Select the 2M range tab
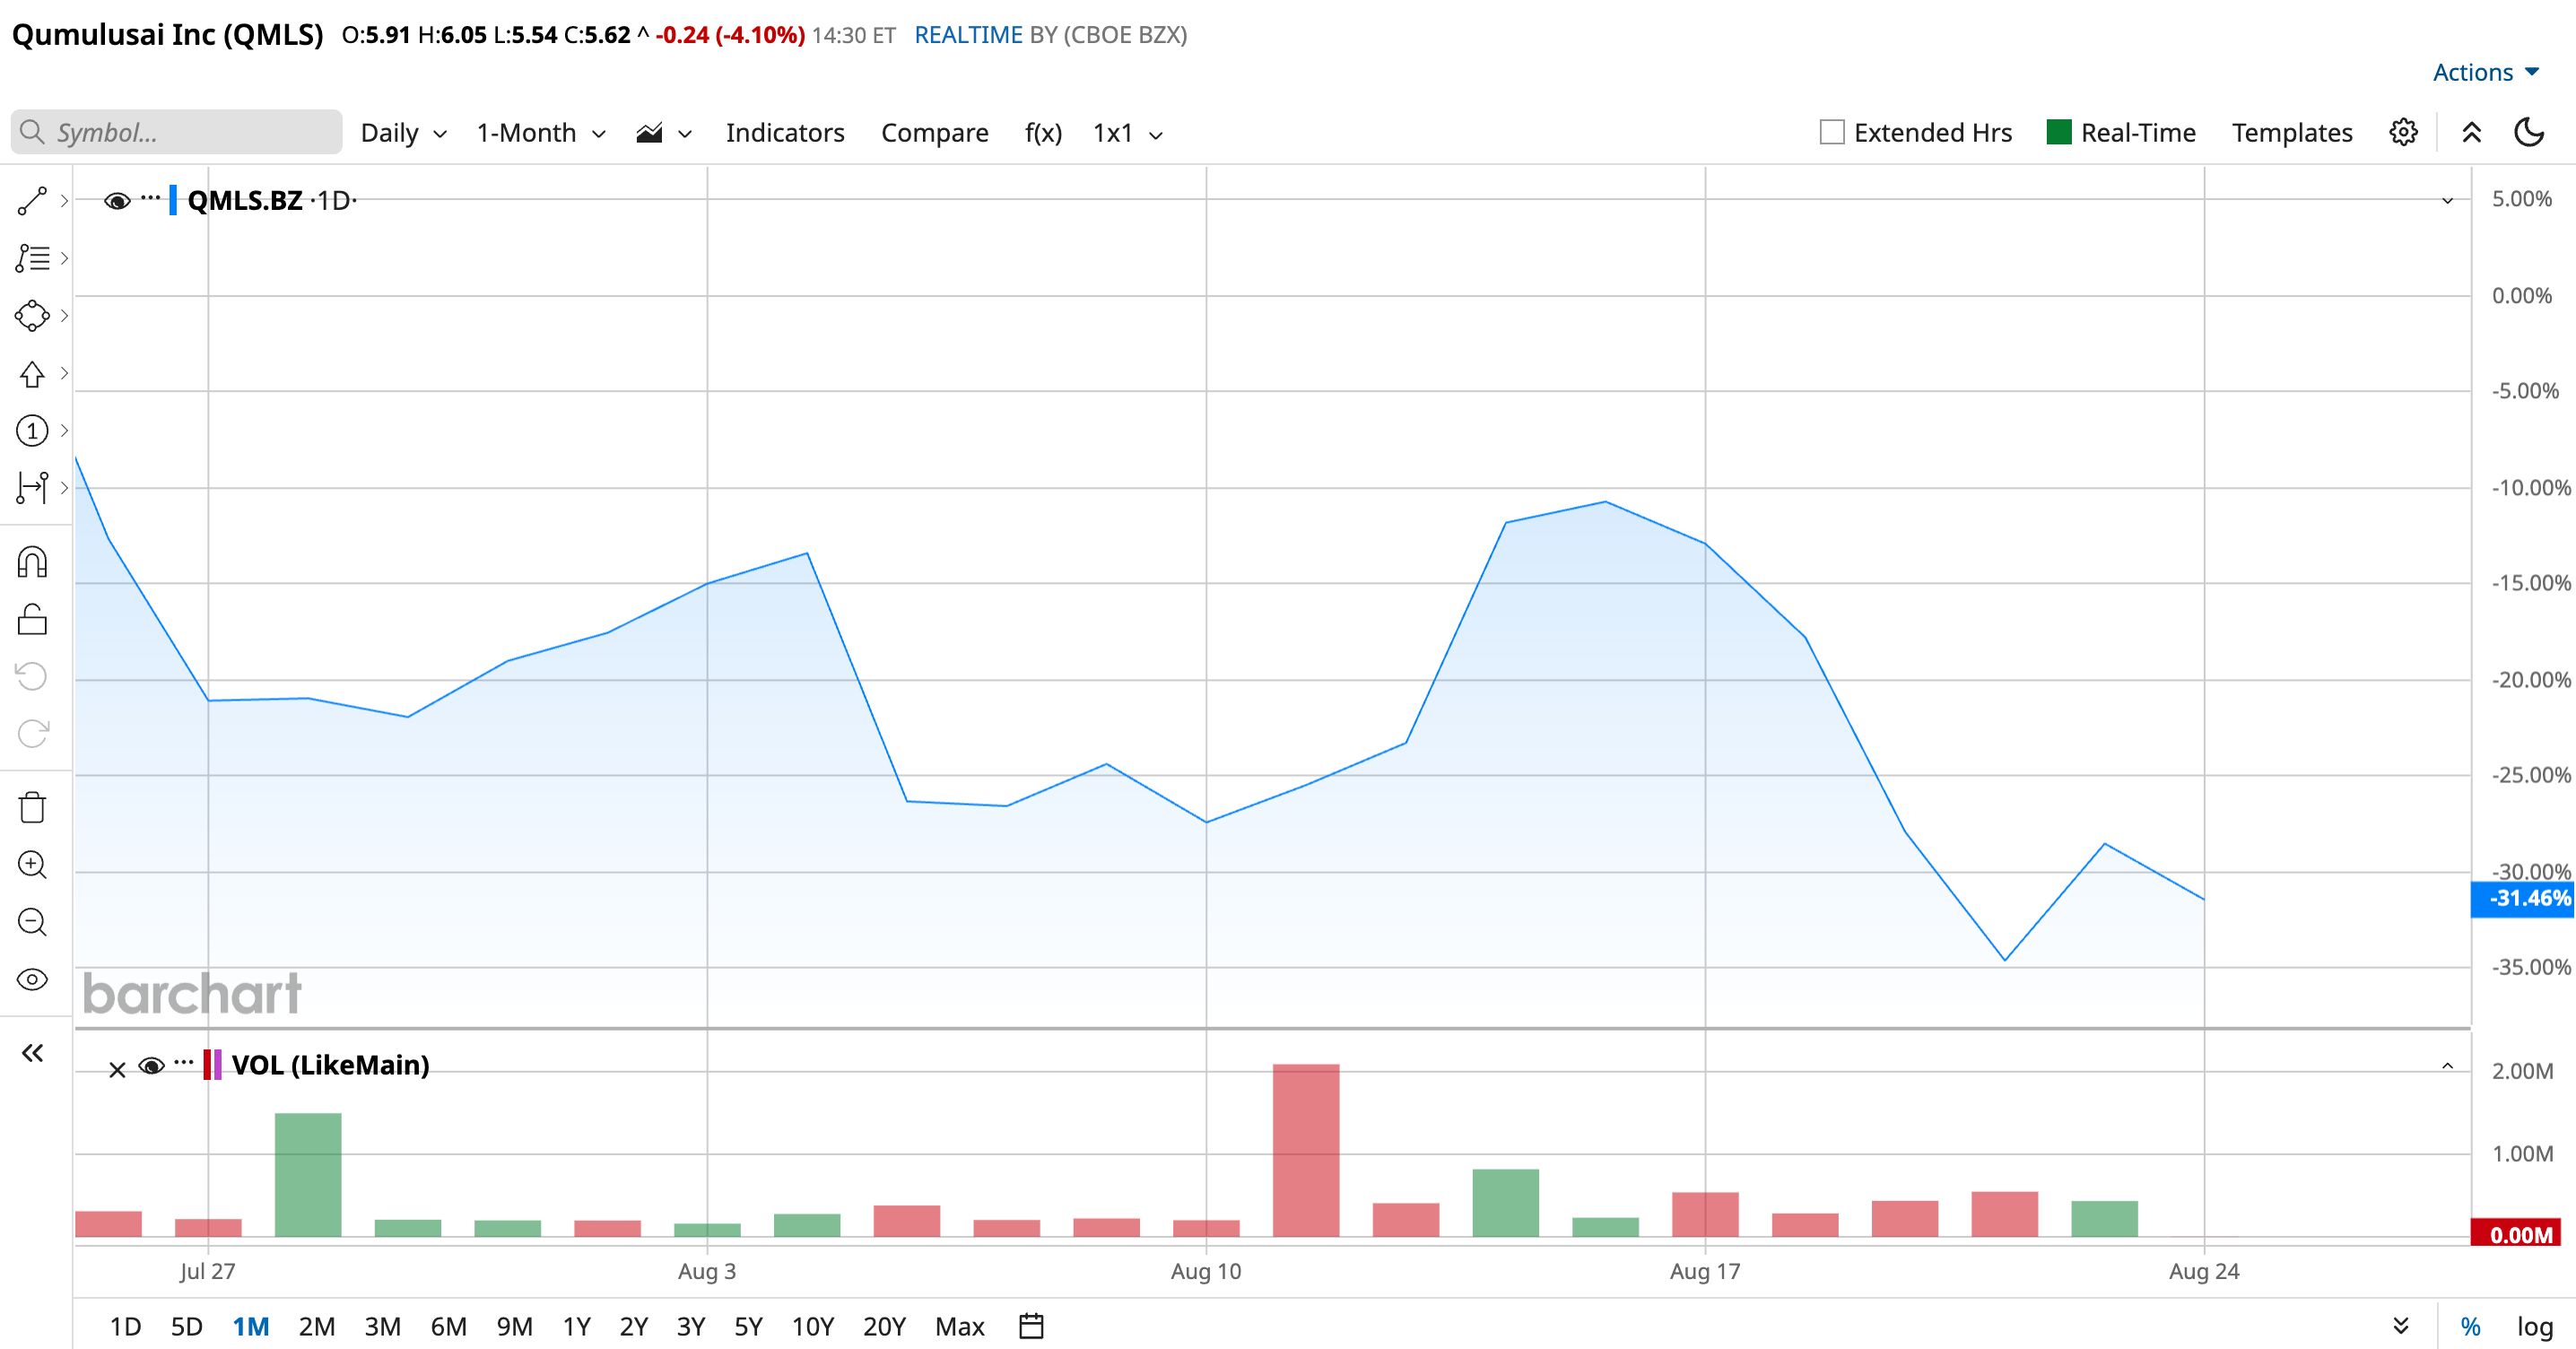 (317, 1327)
